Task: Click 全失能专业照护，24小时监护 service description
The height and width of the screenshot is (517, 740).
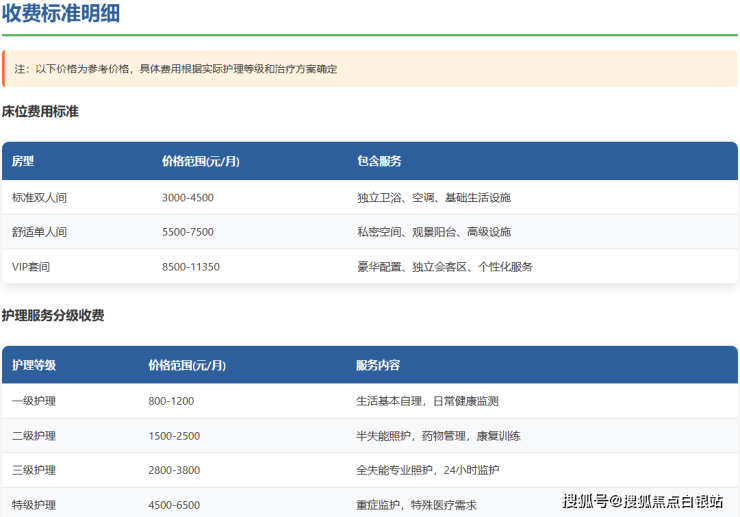Action: pos(427,470)
